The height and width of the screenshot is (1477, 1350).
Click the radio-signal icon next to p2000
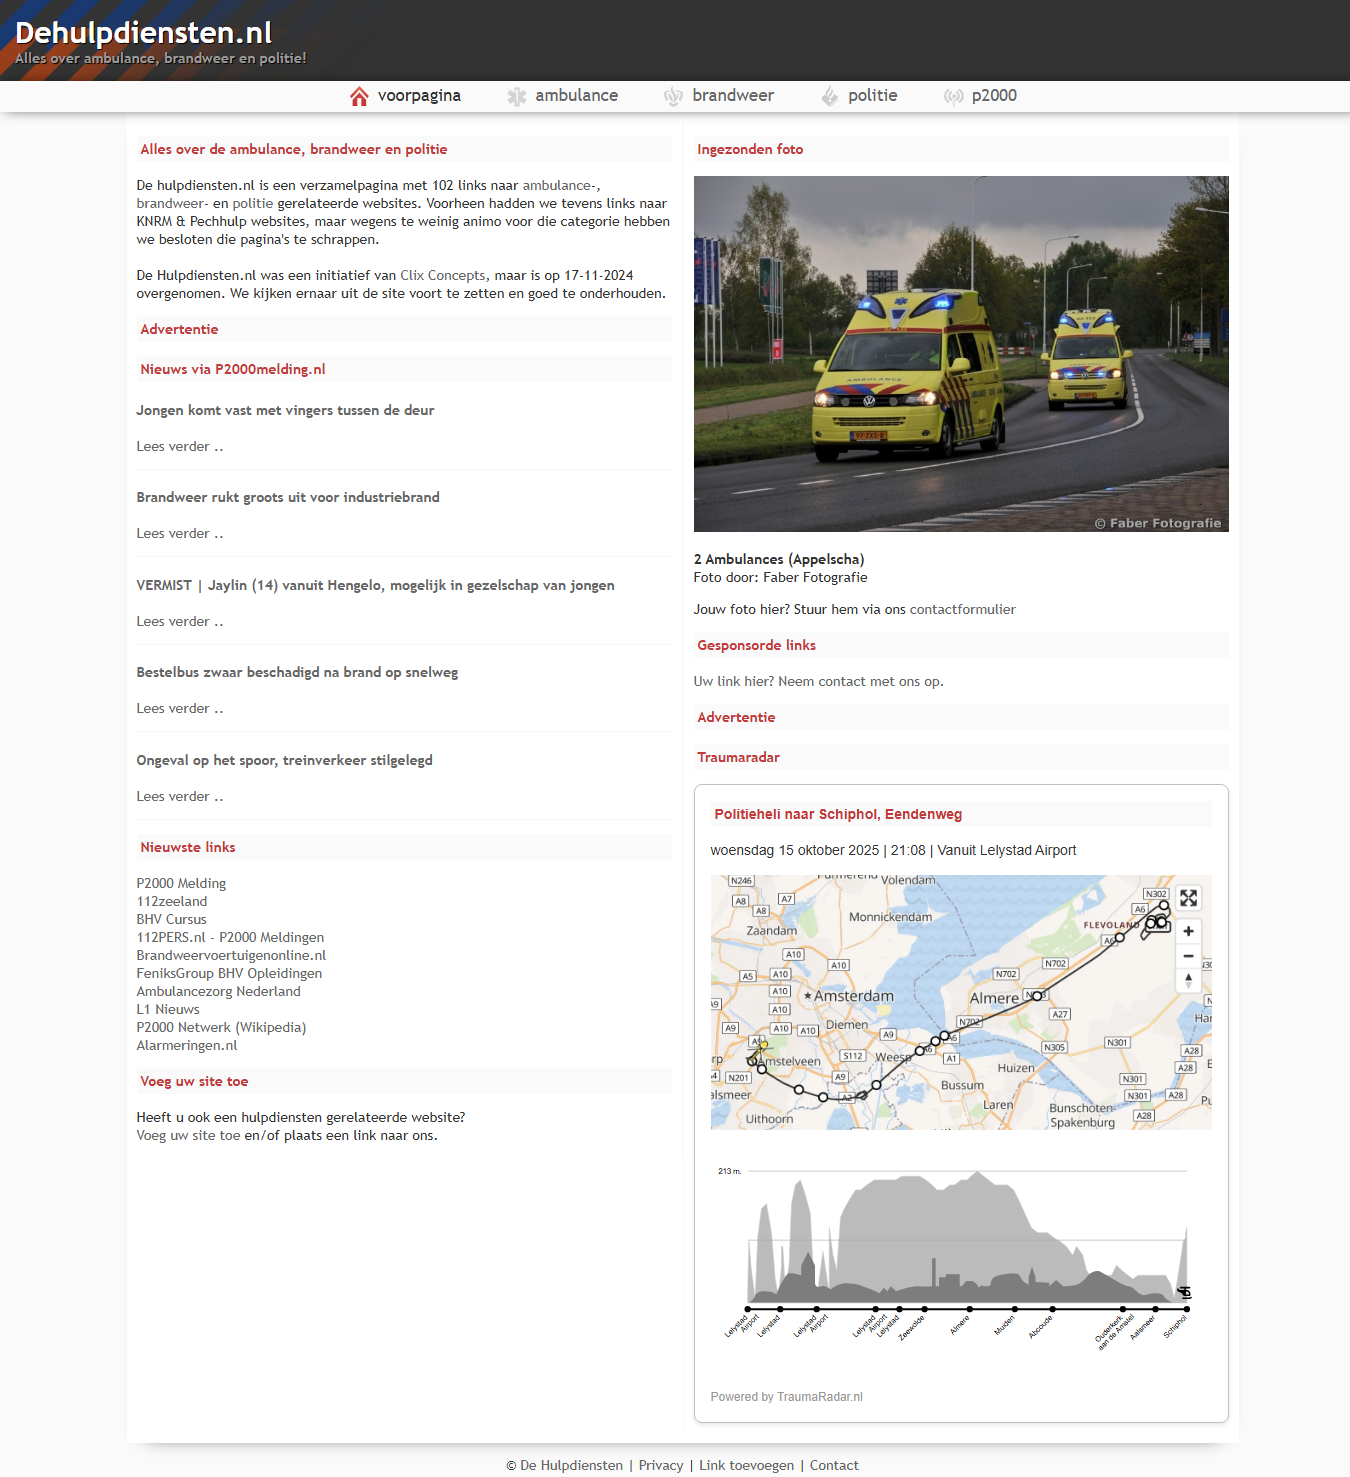952,96
